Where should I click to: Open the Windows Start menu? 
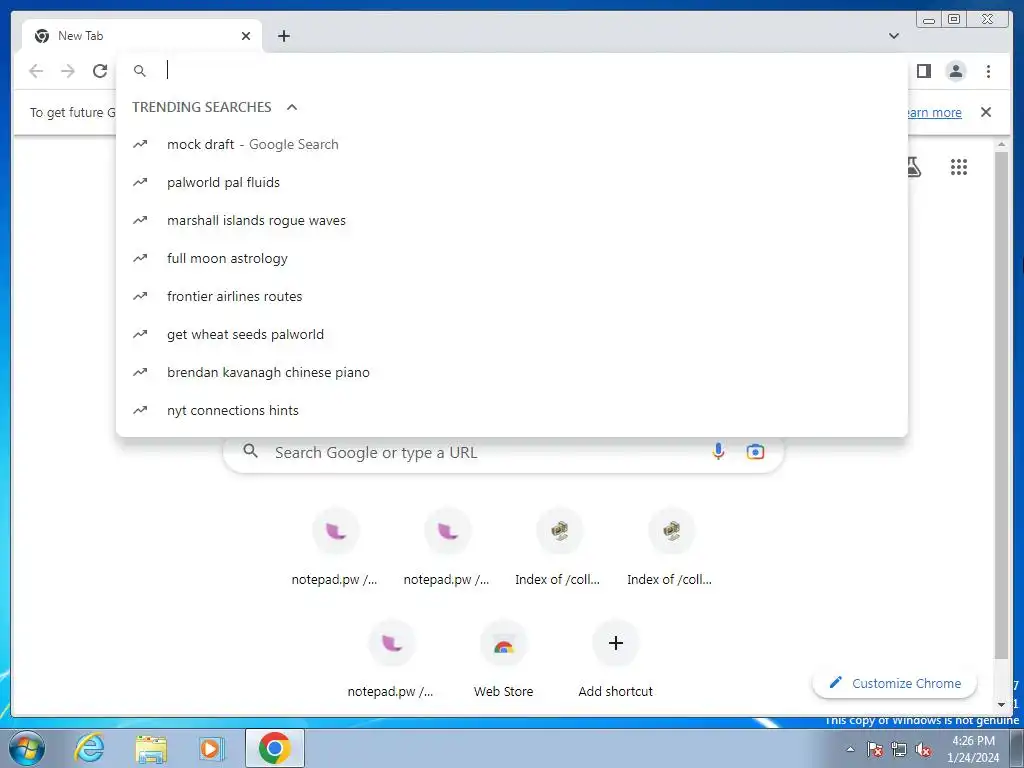click(x=26, y=748)
